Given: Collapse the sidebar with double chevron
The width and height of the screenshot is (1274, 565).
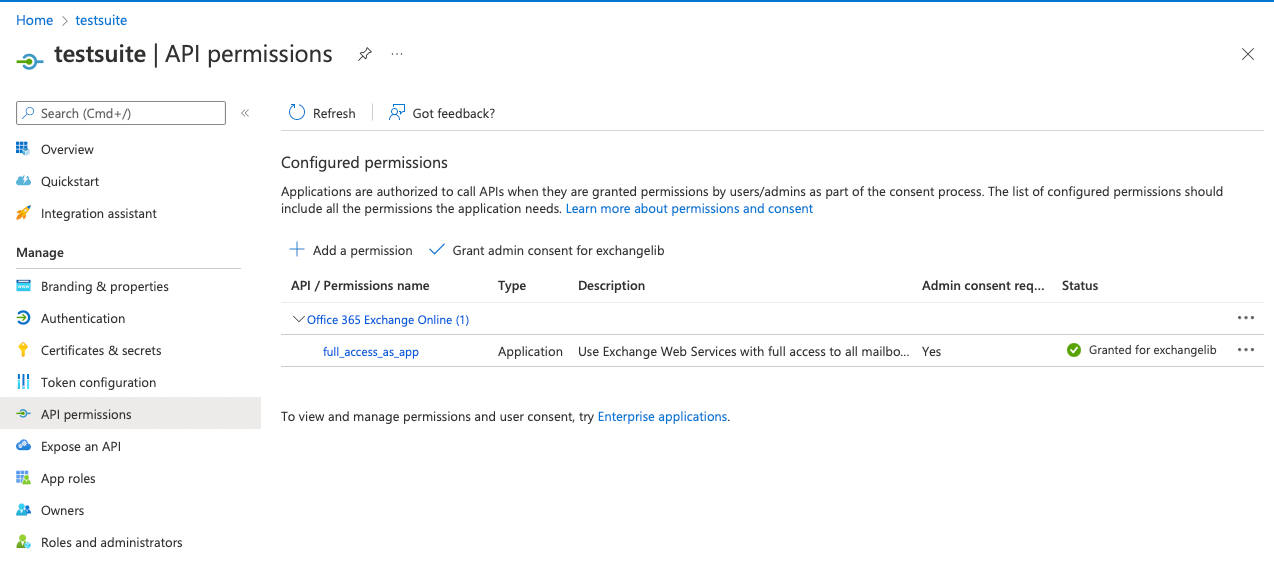Looking at the screenshot, I should tap(245, 113).
